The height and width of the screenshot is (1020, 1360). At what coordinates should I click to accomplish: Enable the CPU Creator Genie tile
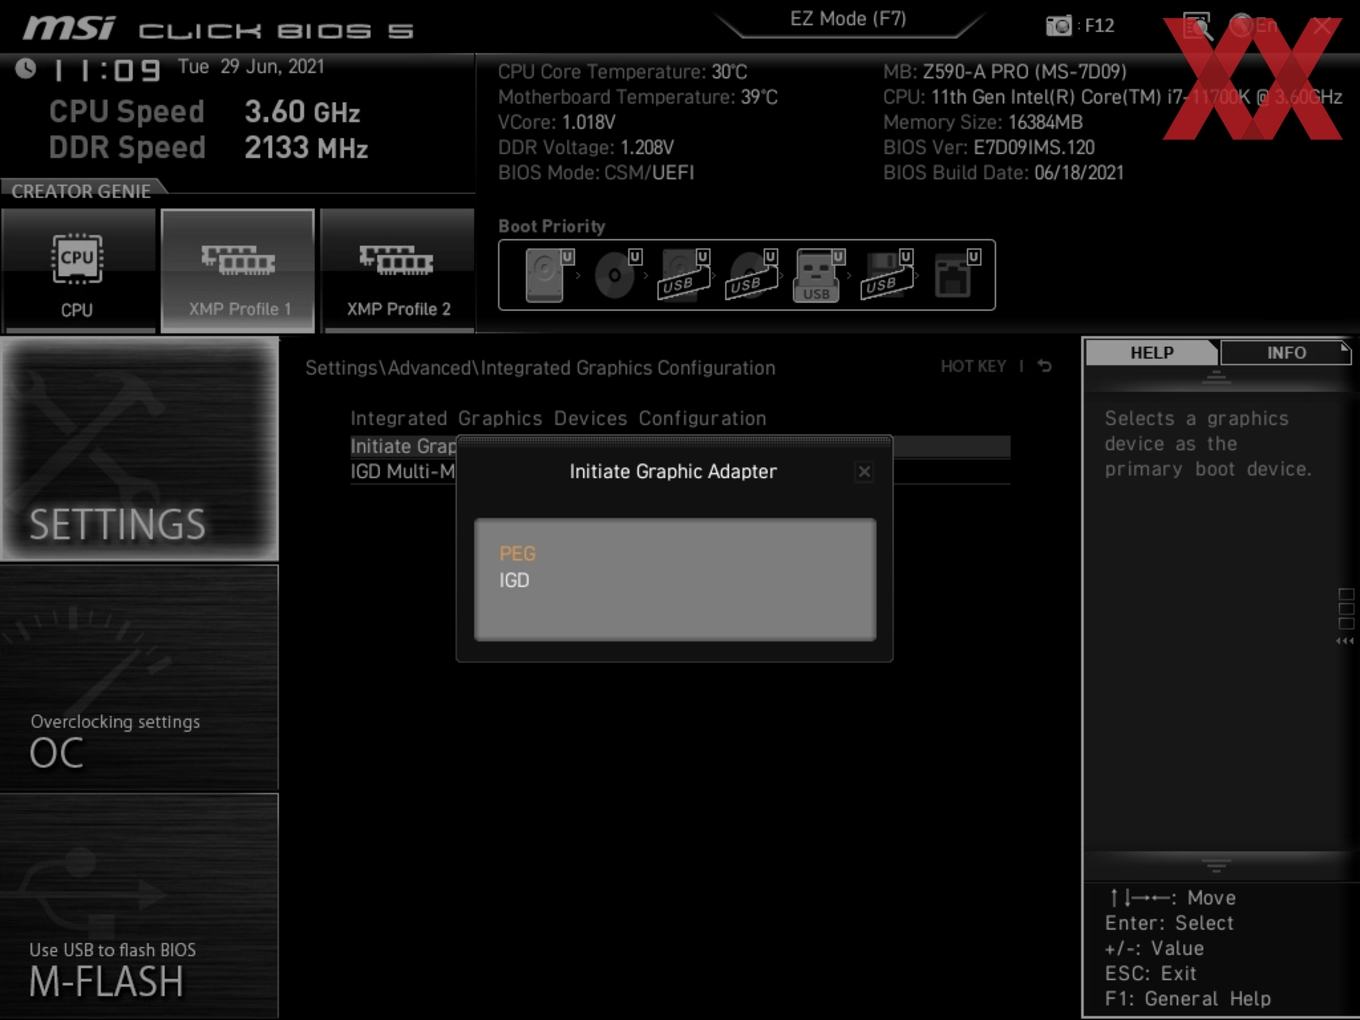point(78,270)
